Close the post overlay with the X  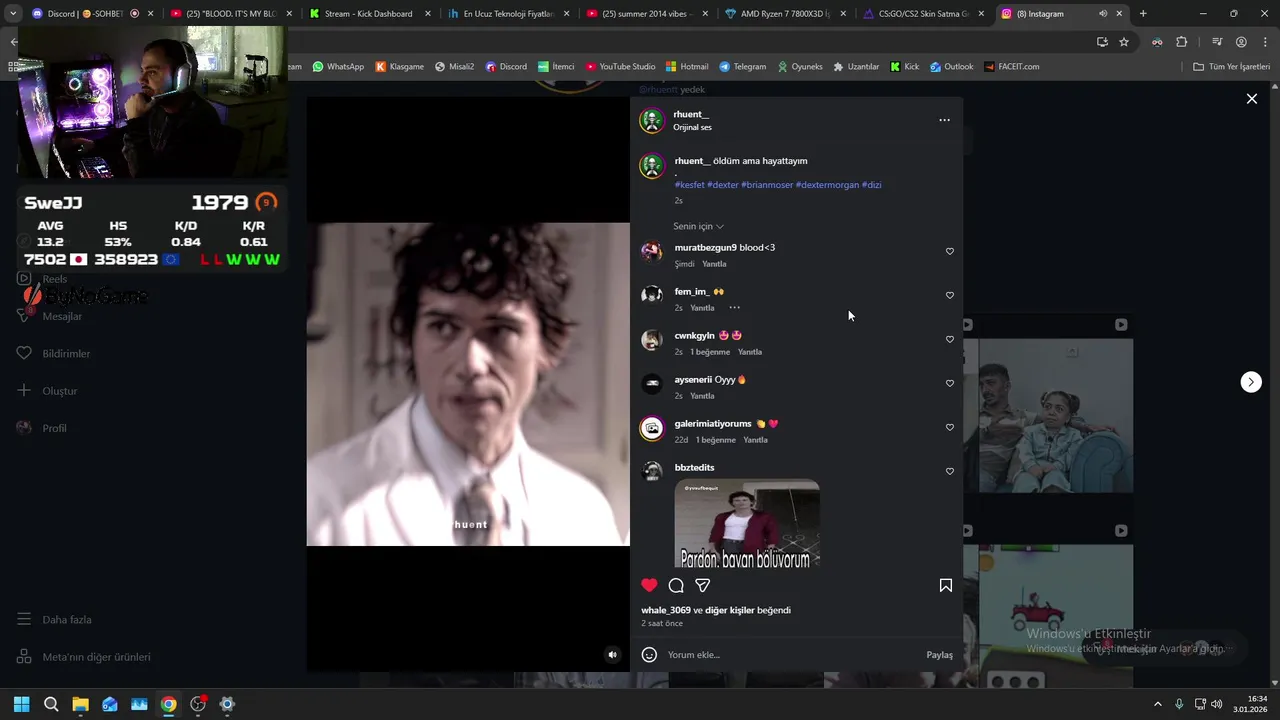click(1251, 99)
